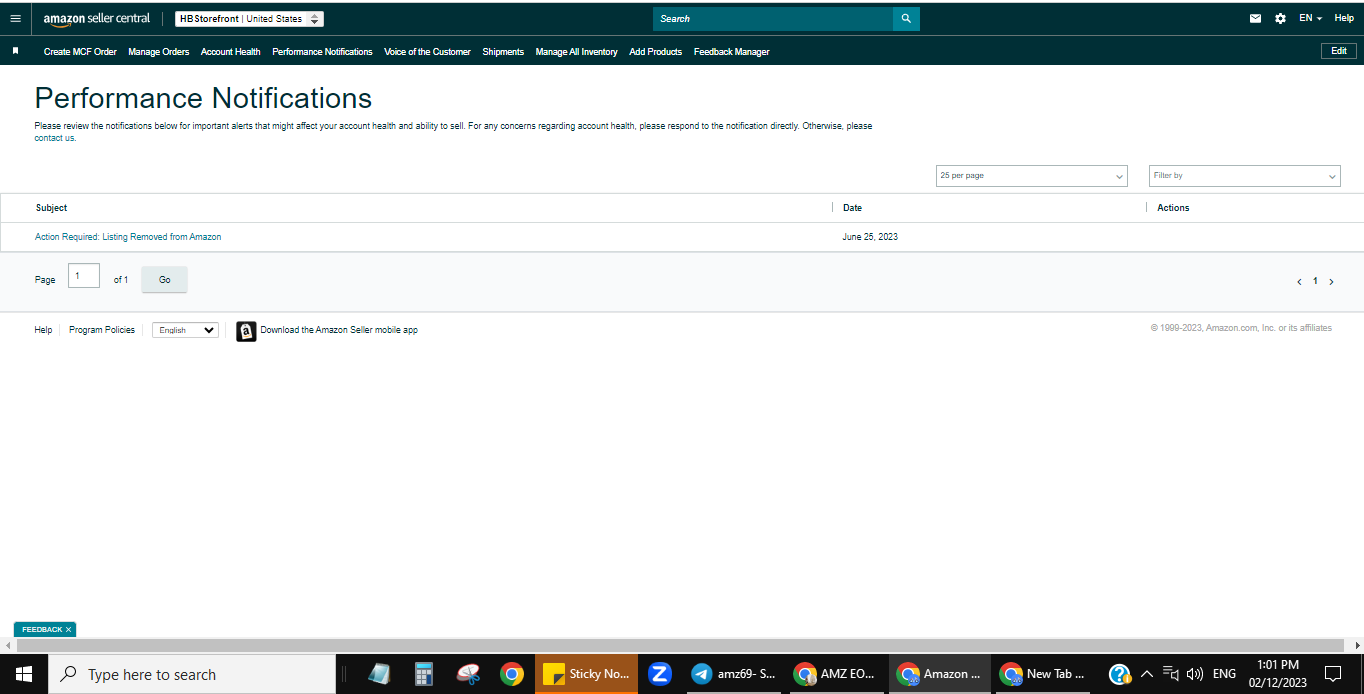Click the Amazon Seller app logo icon
Screen dimensions: 1364x694
tap(246, 331)
